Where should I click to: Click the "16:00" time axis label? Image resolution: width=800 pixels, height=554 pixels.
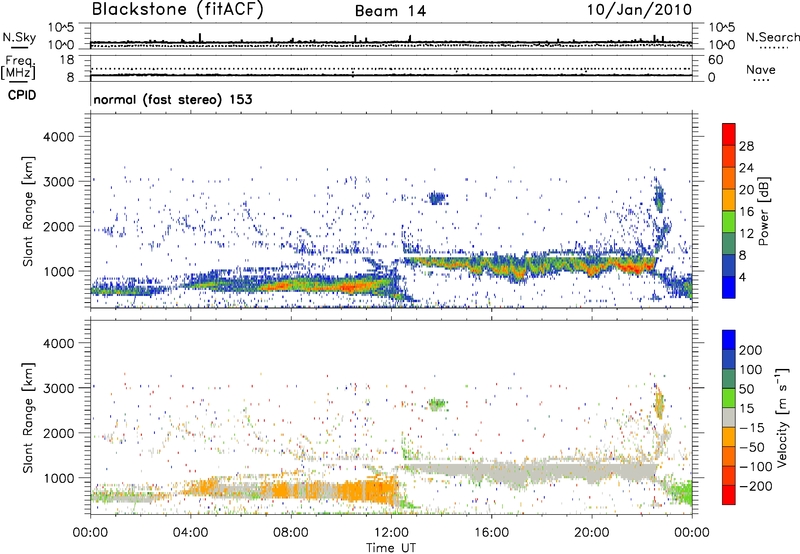(x=491, y=533)
